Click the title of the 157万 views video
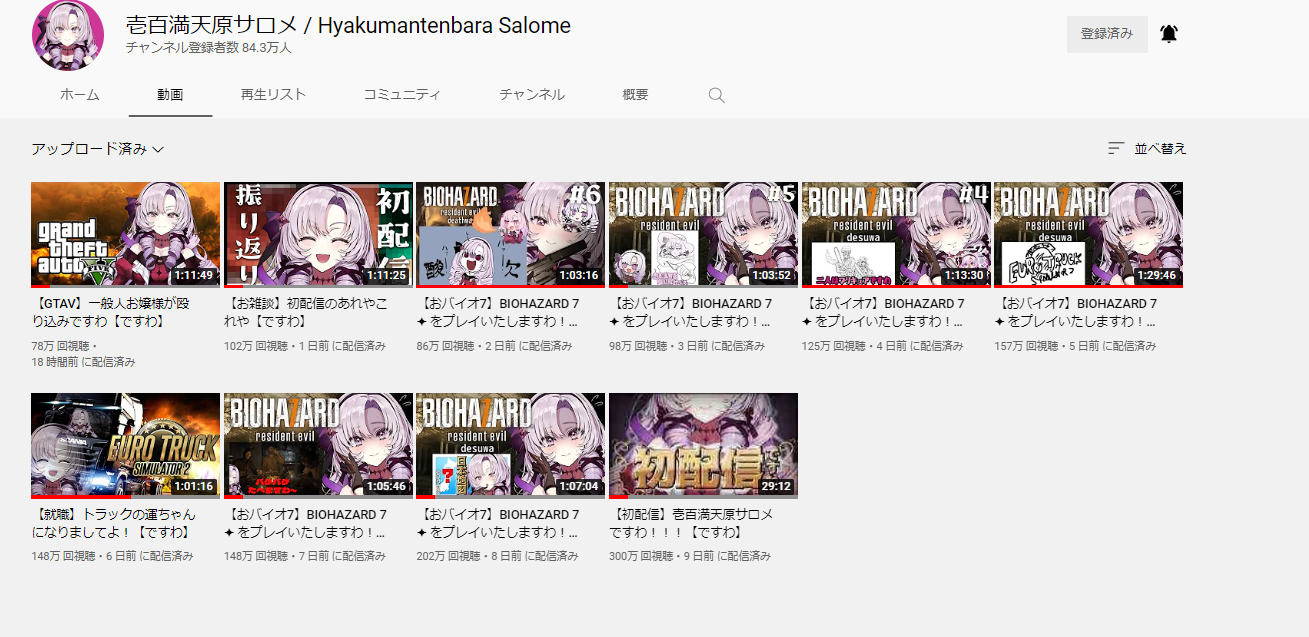Screen dimensions: 1309x637 click(x=1075, y=312)
